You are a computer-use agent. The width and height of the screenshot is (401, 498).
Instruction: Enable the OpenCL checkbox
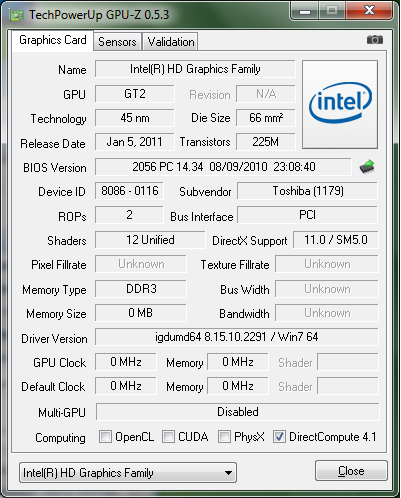point(105,436)
